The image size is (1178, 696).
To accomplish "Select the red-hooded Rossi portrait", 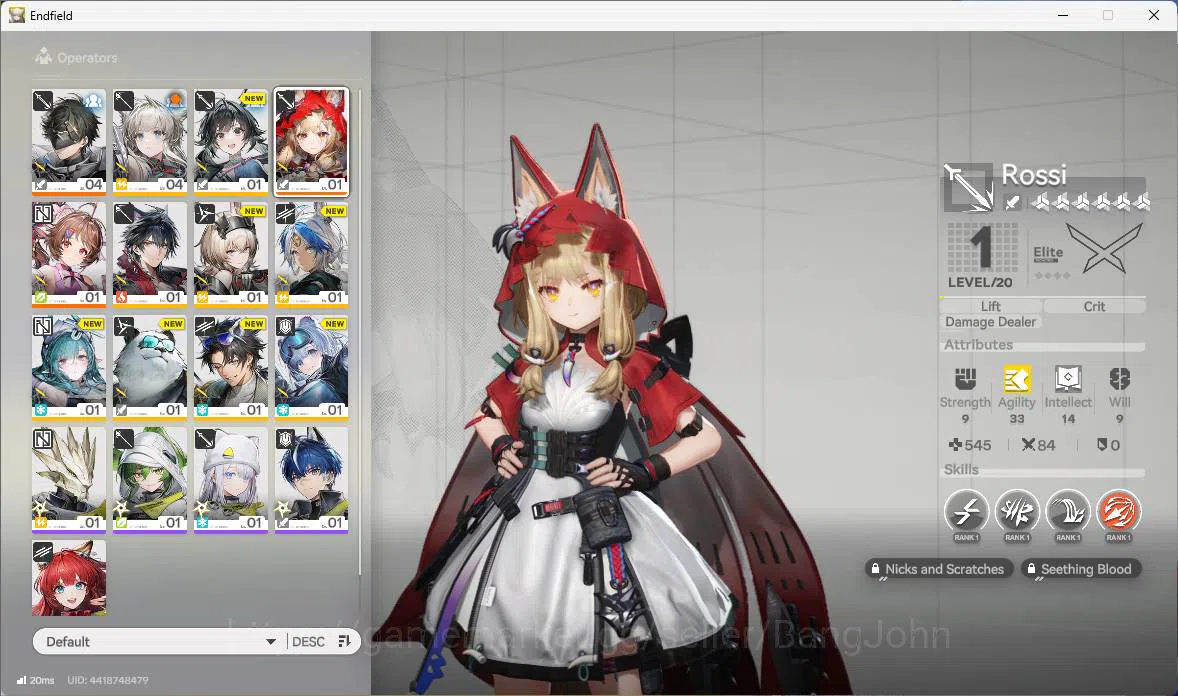I will pos(312,141).
